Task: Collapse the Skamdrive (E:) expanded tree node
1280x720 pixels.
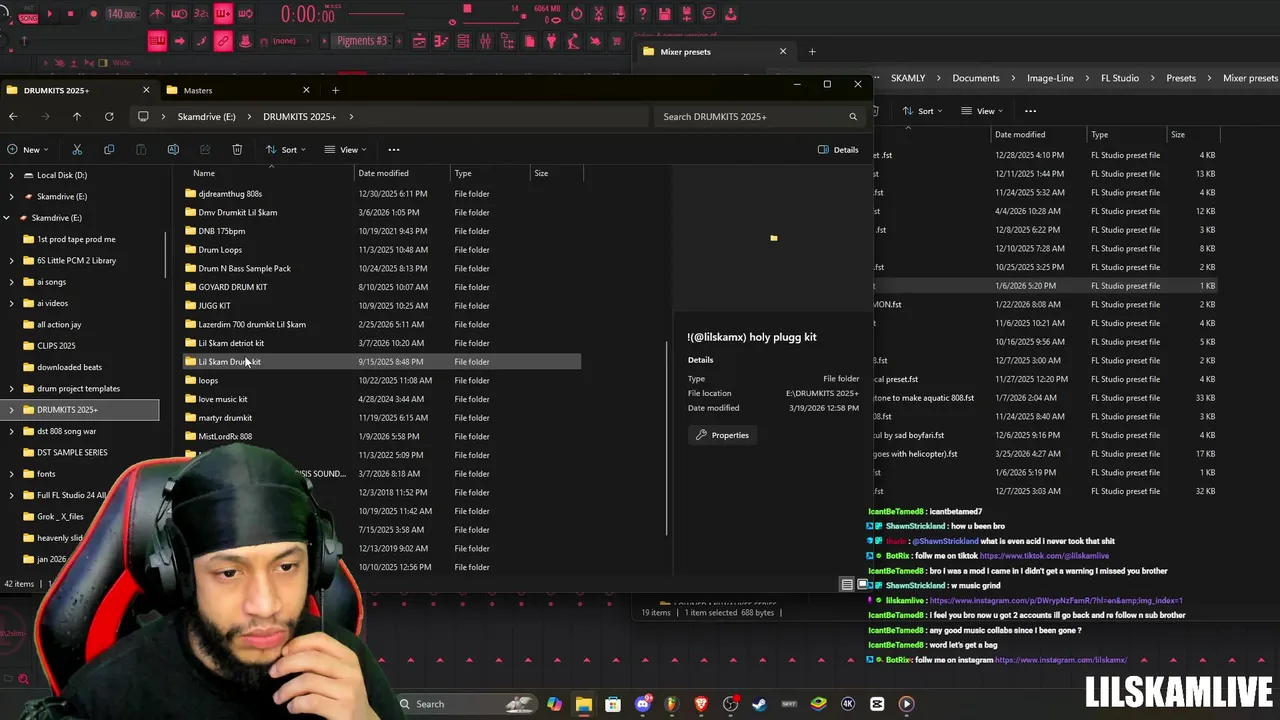Action: [7, 218]
